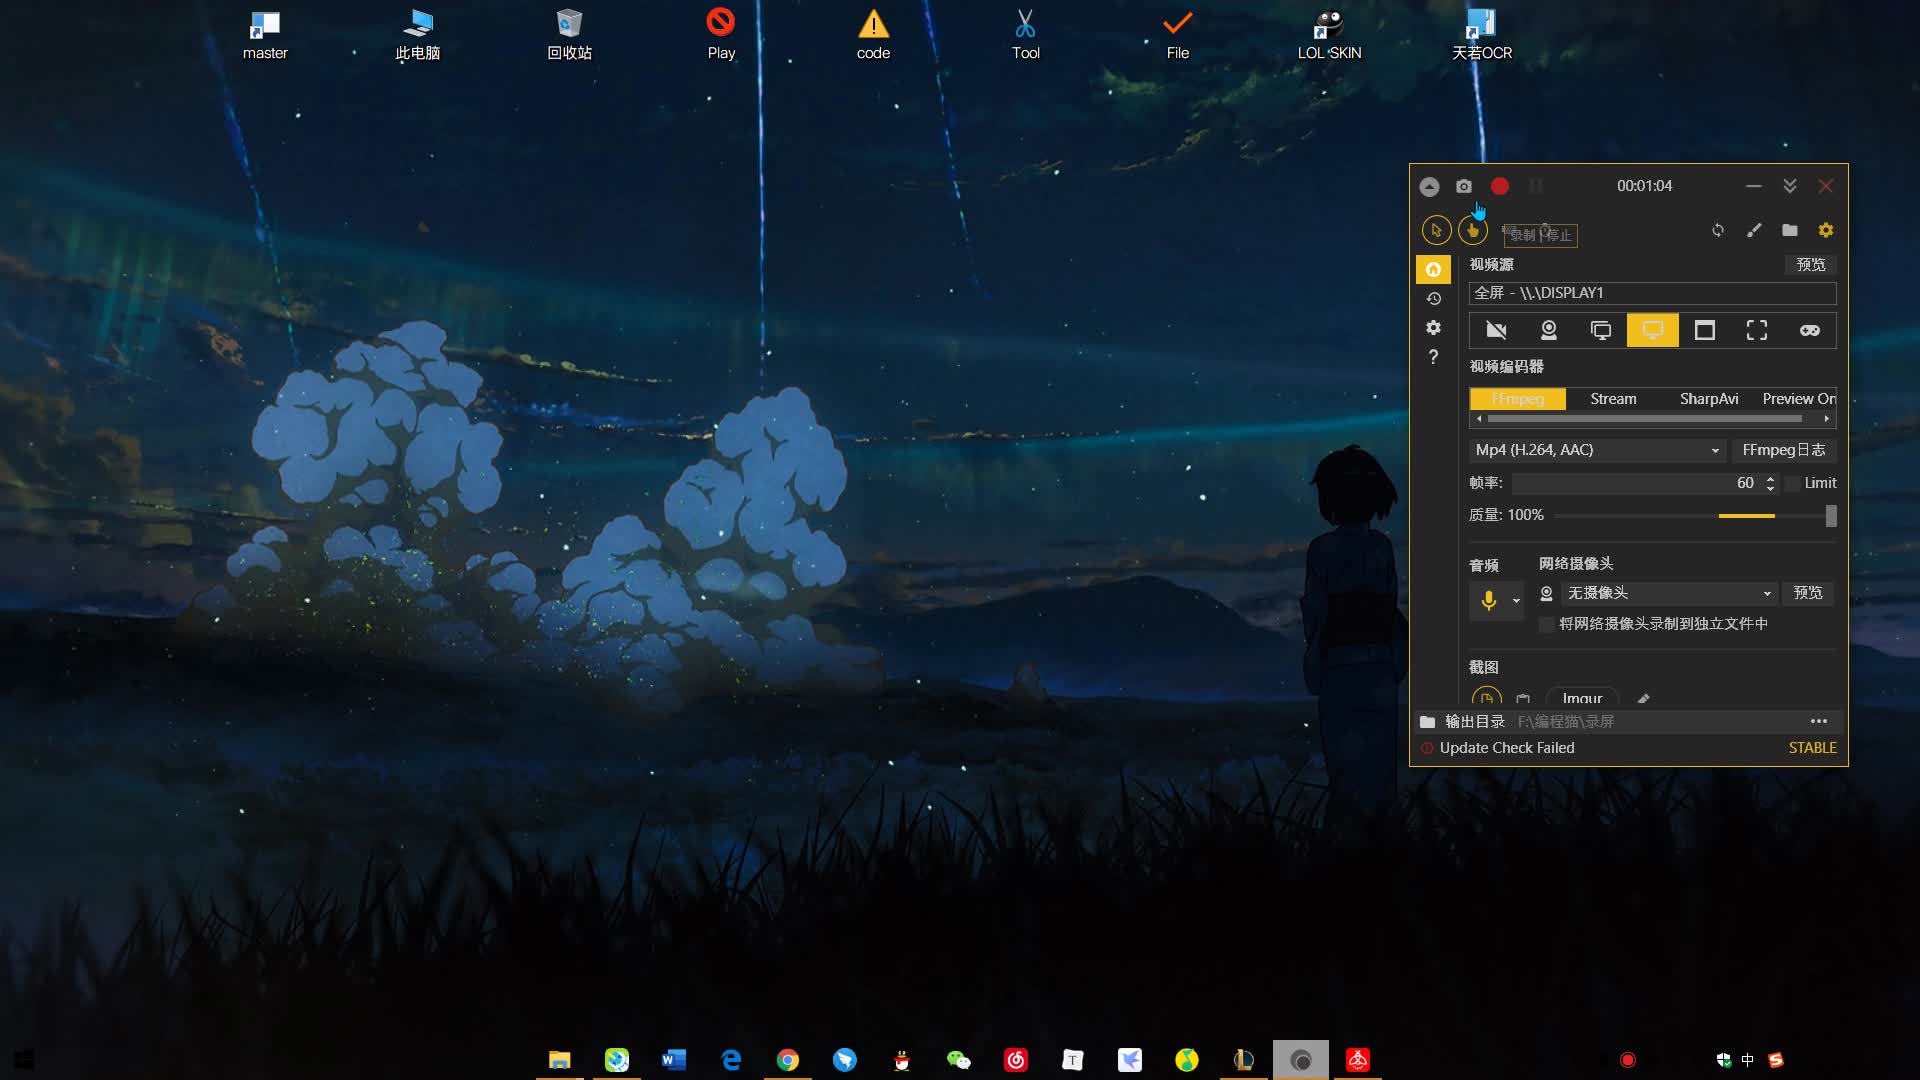Click the red record button
The image size is (1920, 1080).
tap(1500, 186)
